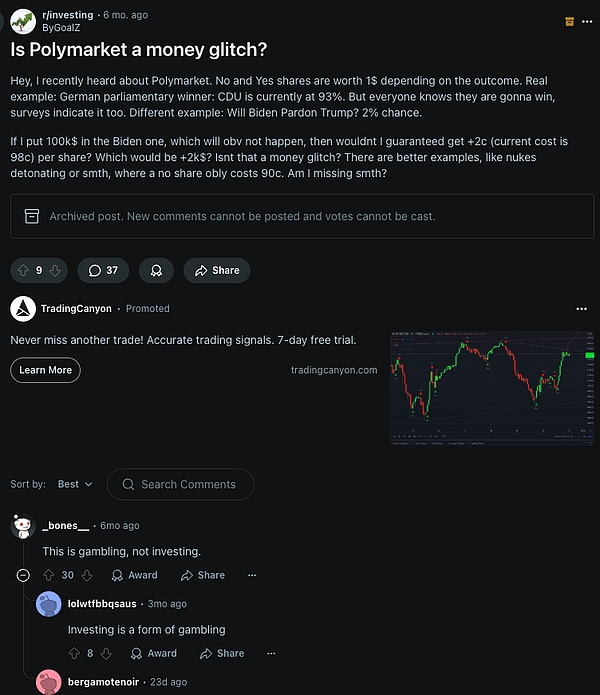Open post options three-dot menu
The height and width of the screenshot is (695, 600).
point(590,21)
